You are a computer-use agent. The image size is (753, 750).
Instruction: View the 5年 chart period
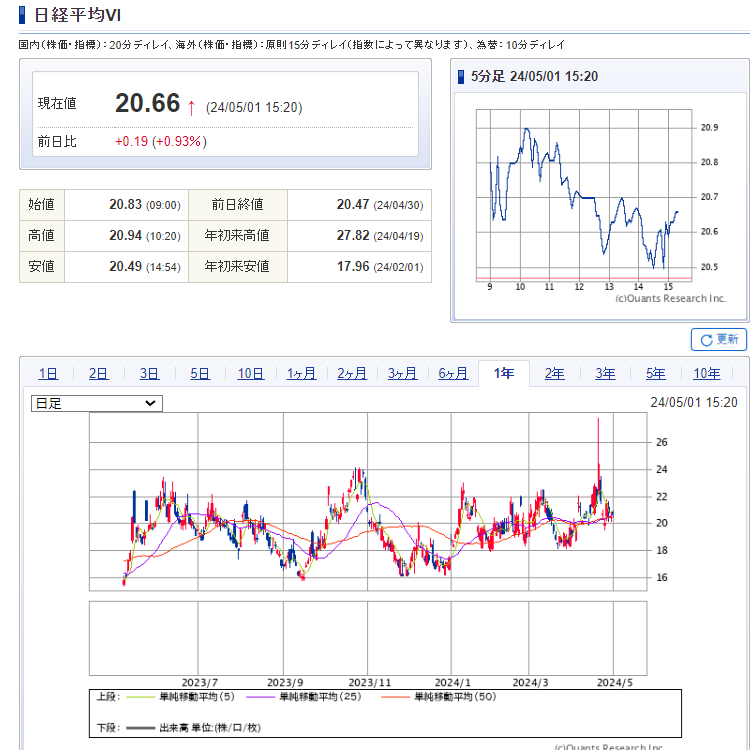point(655,374)
